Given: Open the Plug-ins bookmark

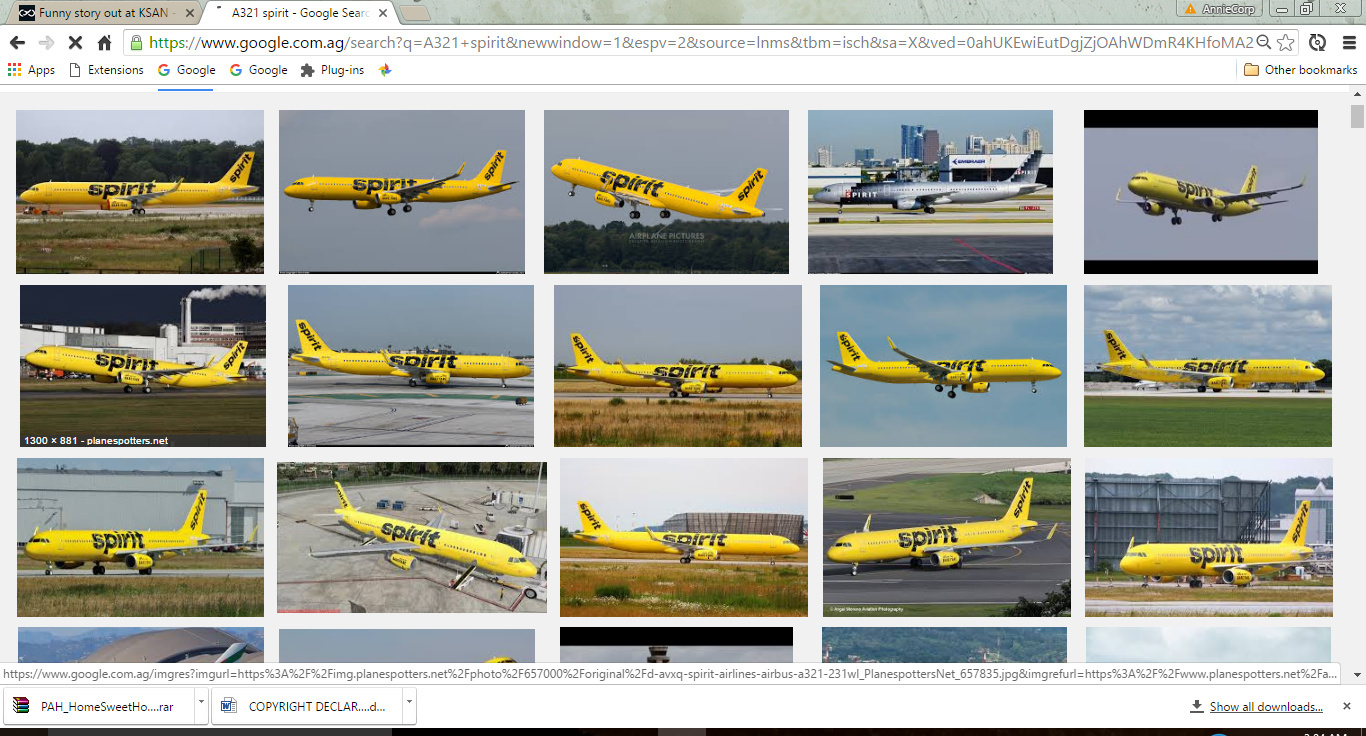Looking at the screenshot, I should [332, 70].
